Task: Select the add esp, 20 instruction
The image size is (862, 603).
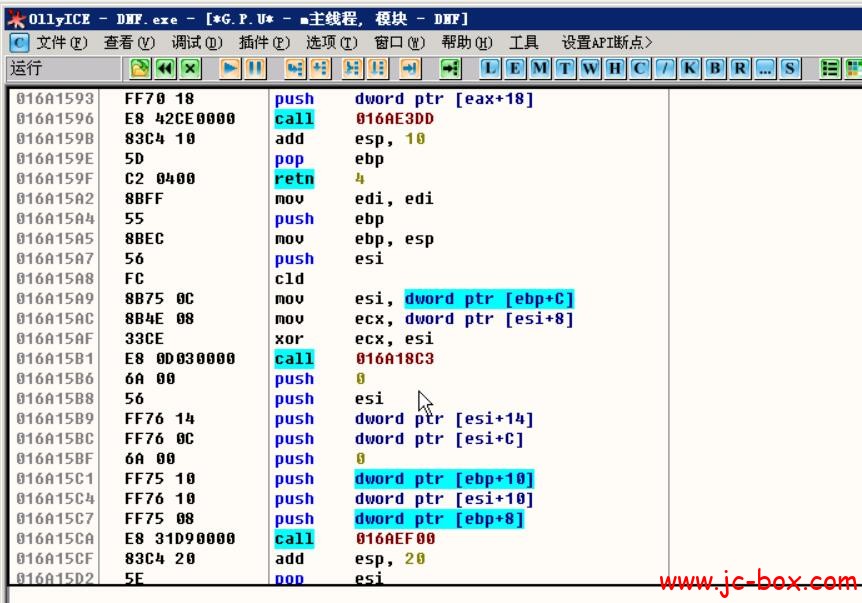Action: [350, 558]
